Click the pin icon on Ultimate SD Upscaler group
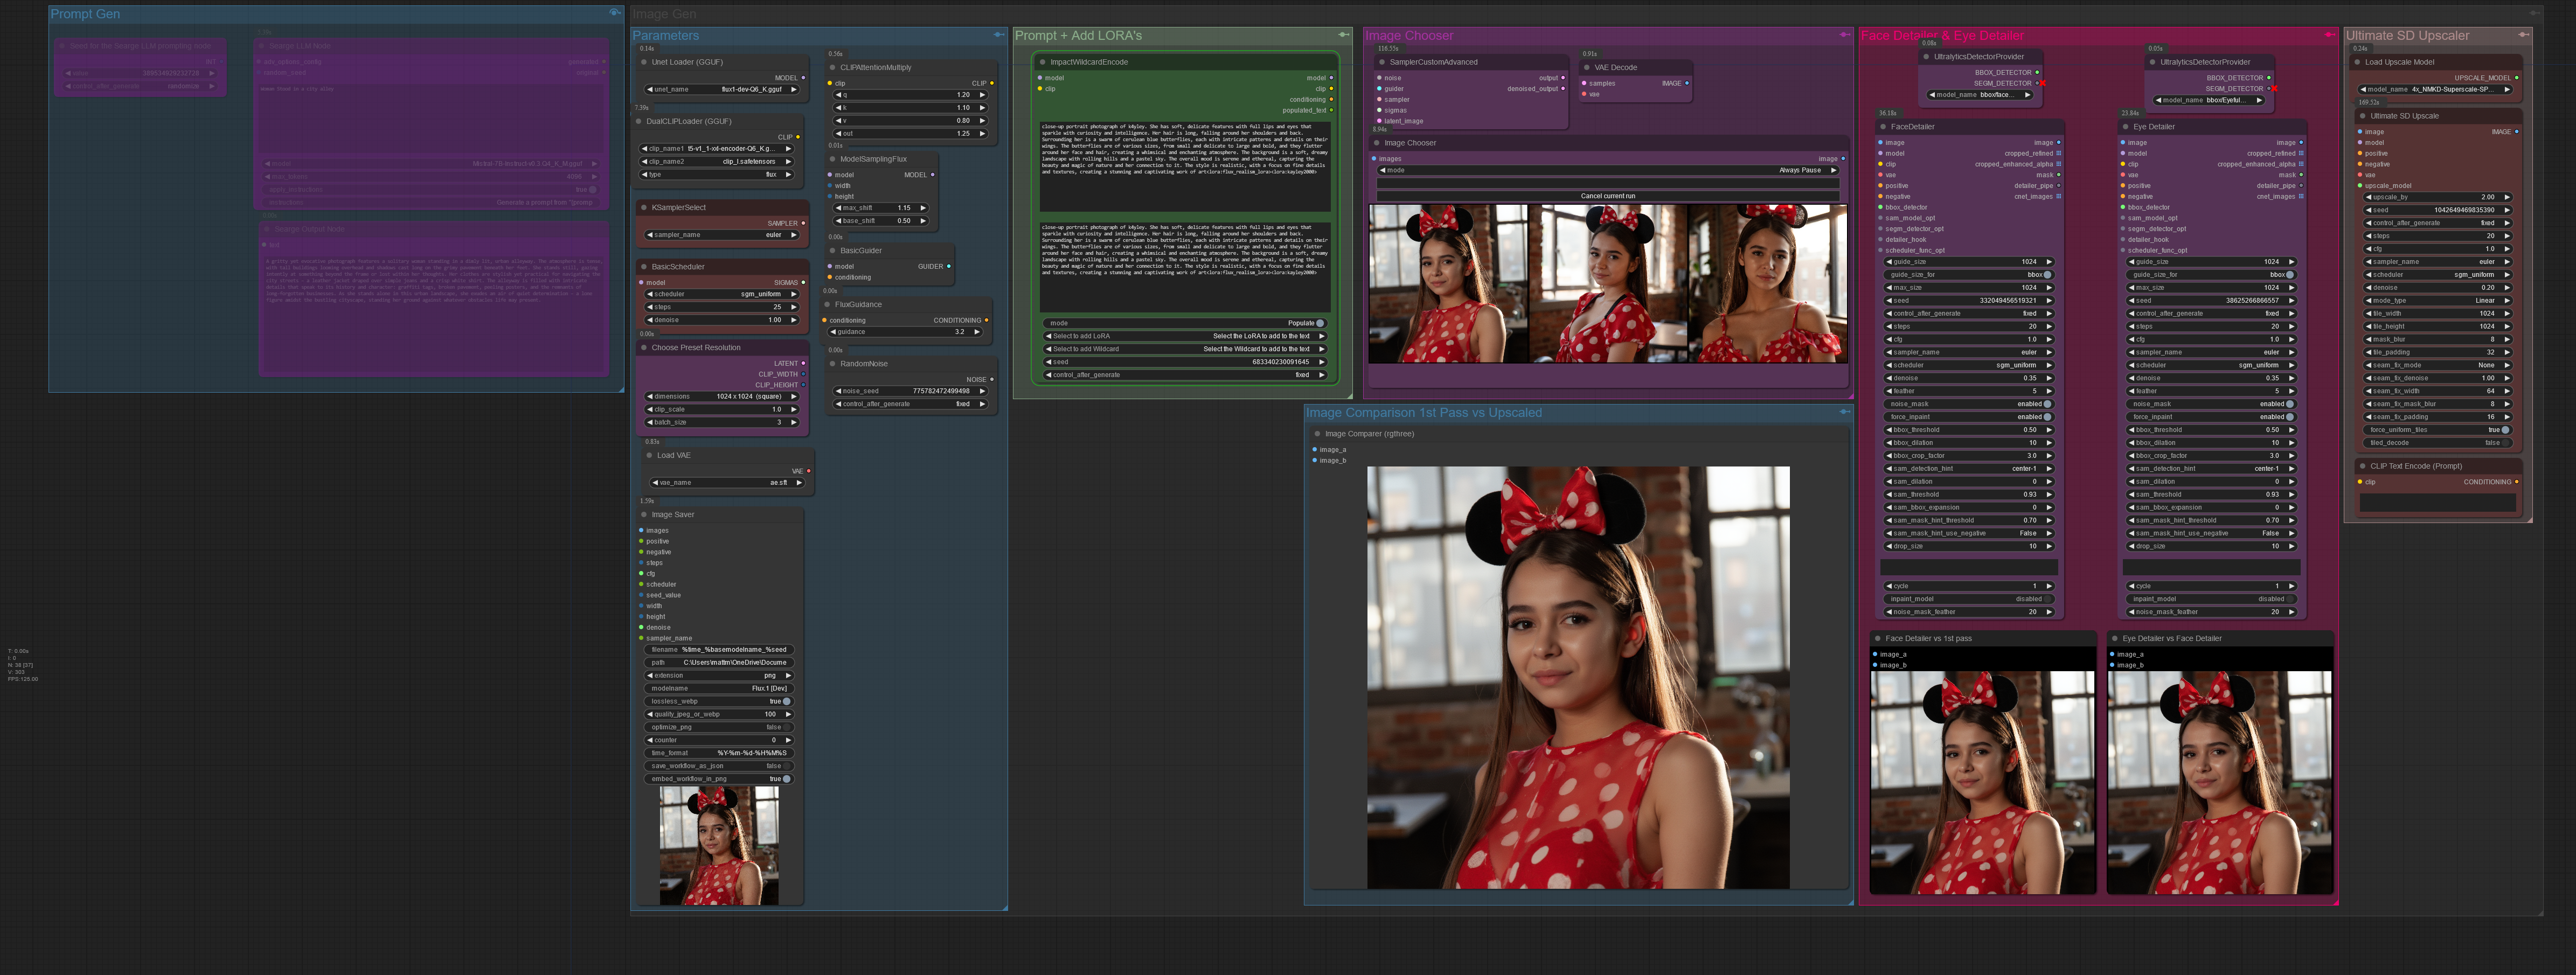 [x=2523, y=35]
